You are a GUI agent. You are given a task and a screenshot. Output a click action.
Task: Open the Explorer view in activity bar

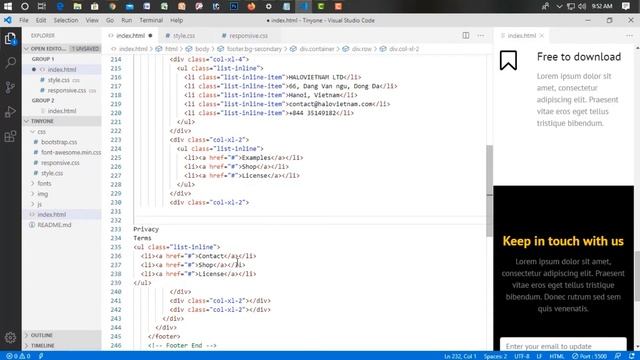pos(10,38)
